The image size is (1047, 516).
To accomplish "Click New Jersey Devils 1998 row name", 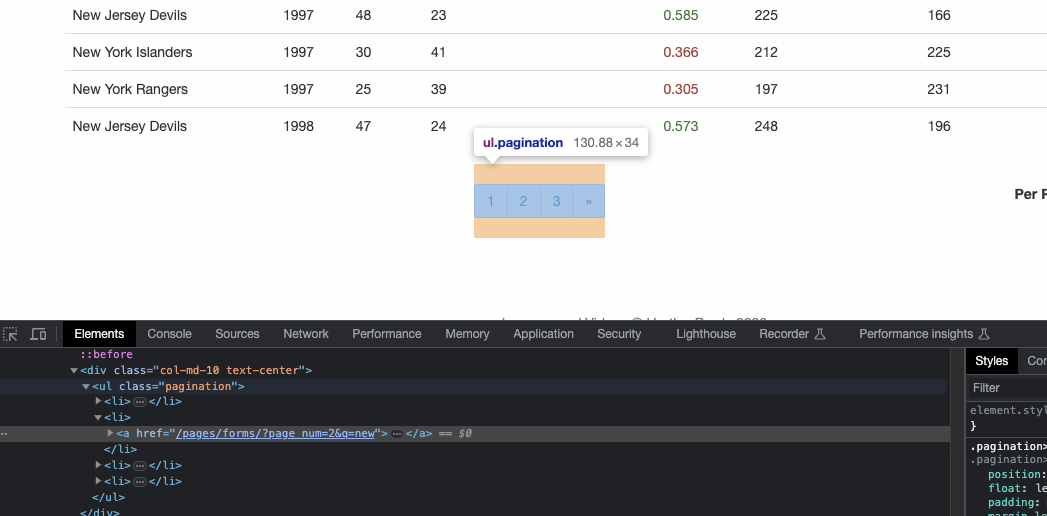I will (130, 126).
